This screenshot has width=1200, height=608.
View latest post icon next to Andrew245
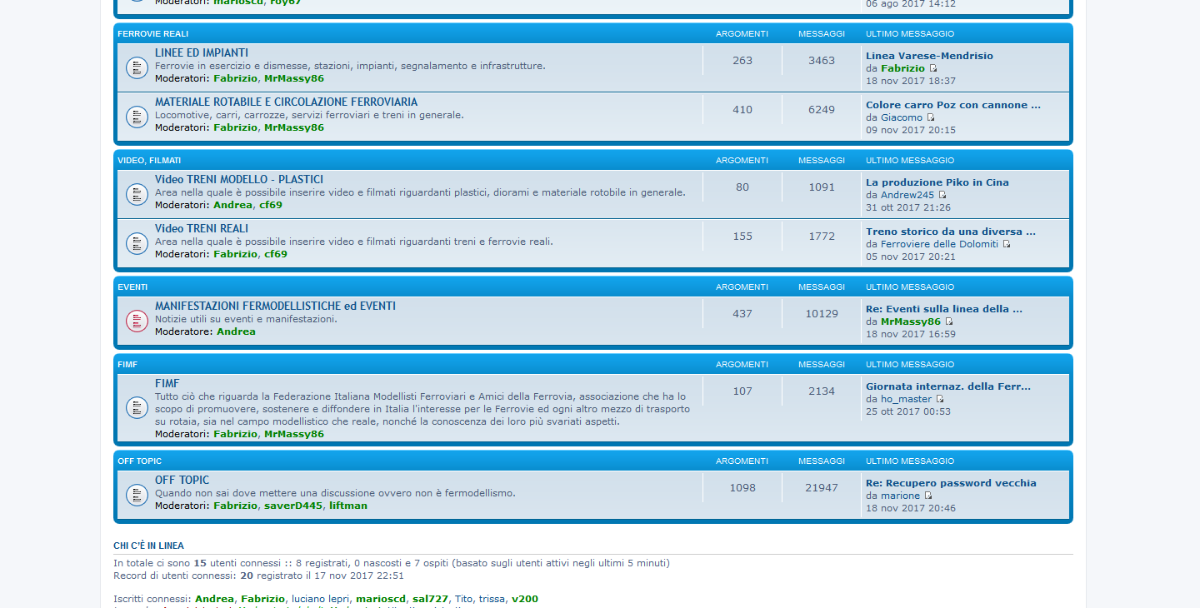pos(942,195)
